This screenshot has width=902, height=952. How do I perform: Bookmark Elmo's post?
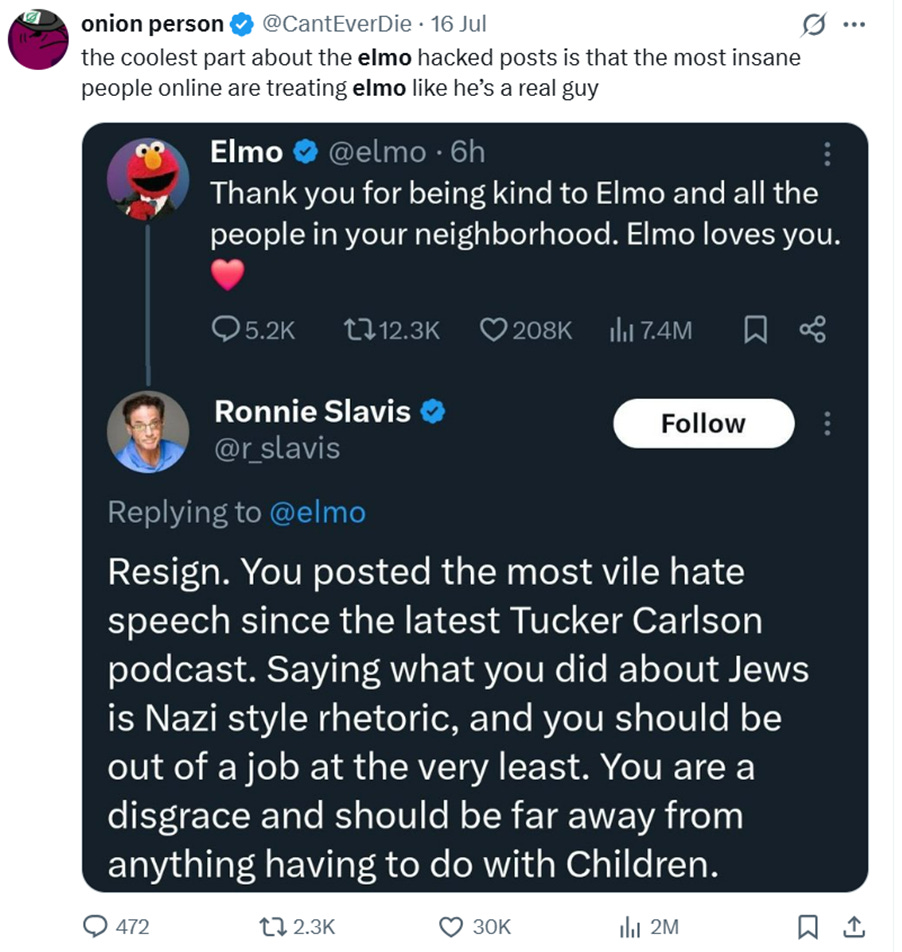(756, 330)
